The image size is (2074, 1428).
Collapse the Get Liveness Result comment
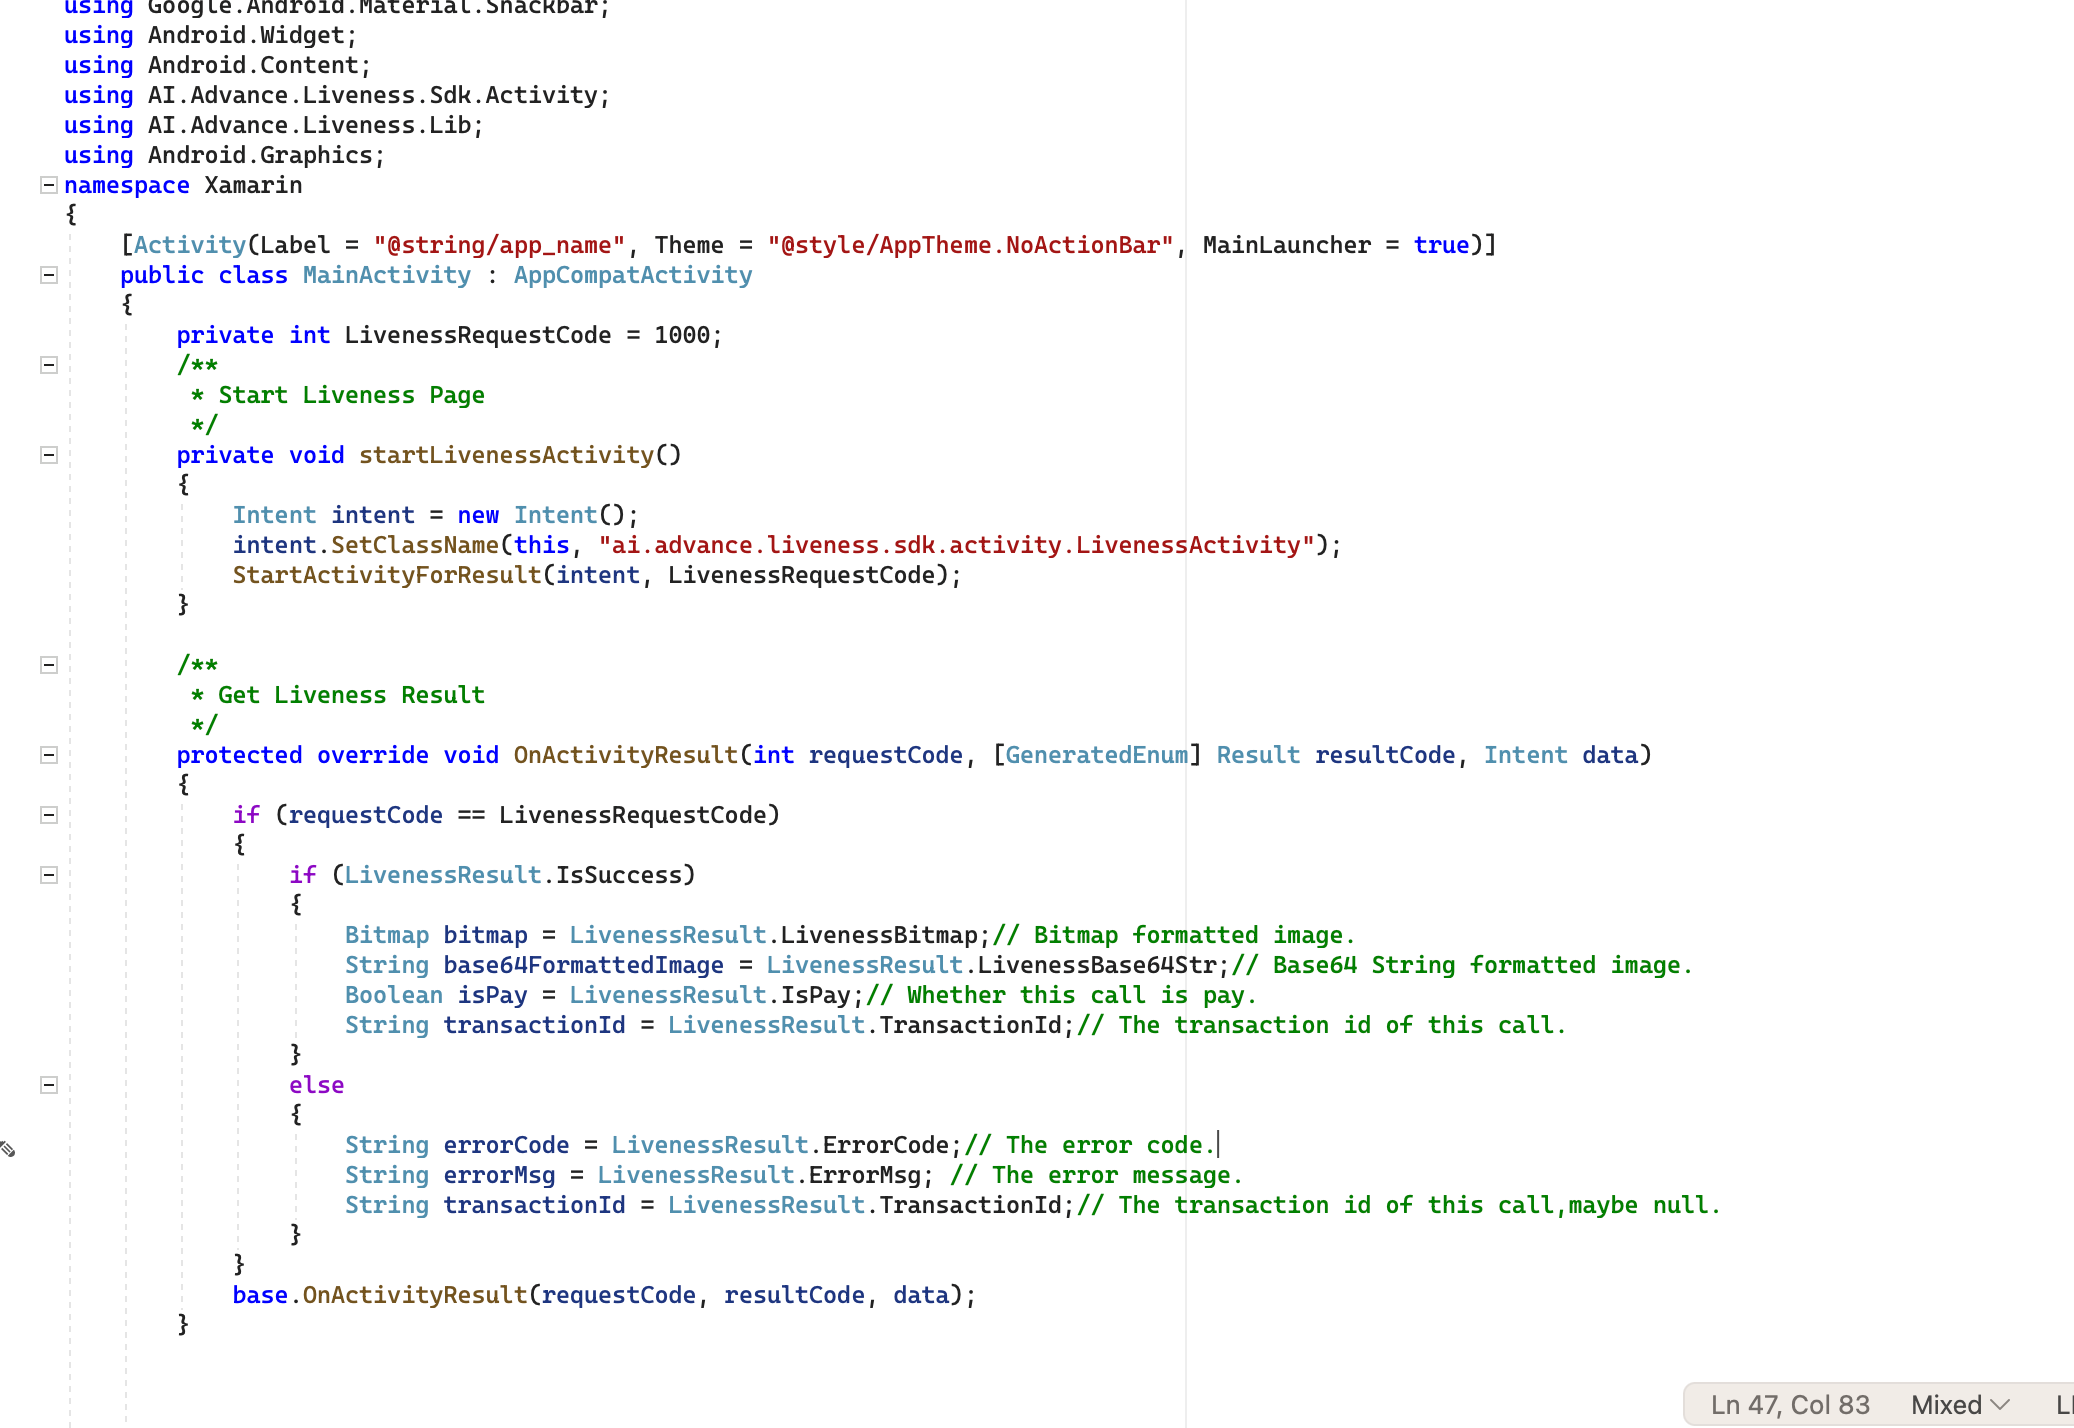click(48, 665)
